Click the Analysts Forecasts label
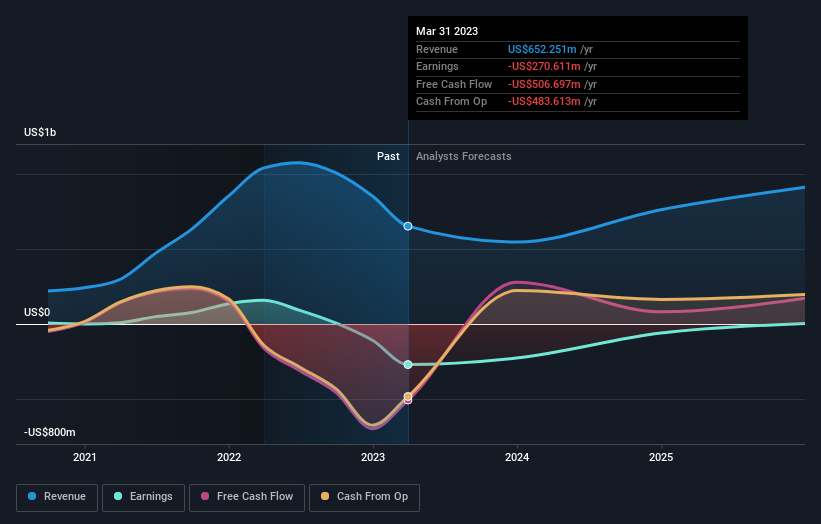 point(463,156)
